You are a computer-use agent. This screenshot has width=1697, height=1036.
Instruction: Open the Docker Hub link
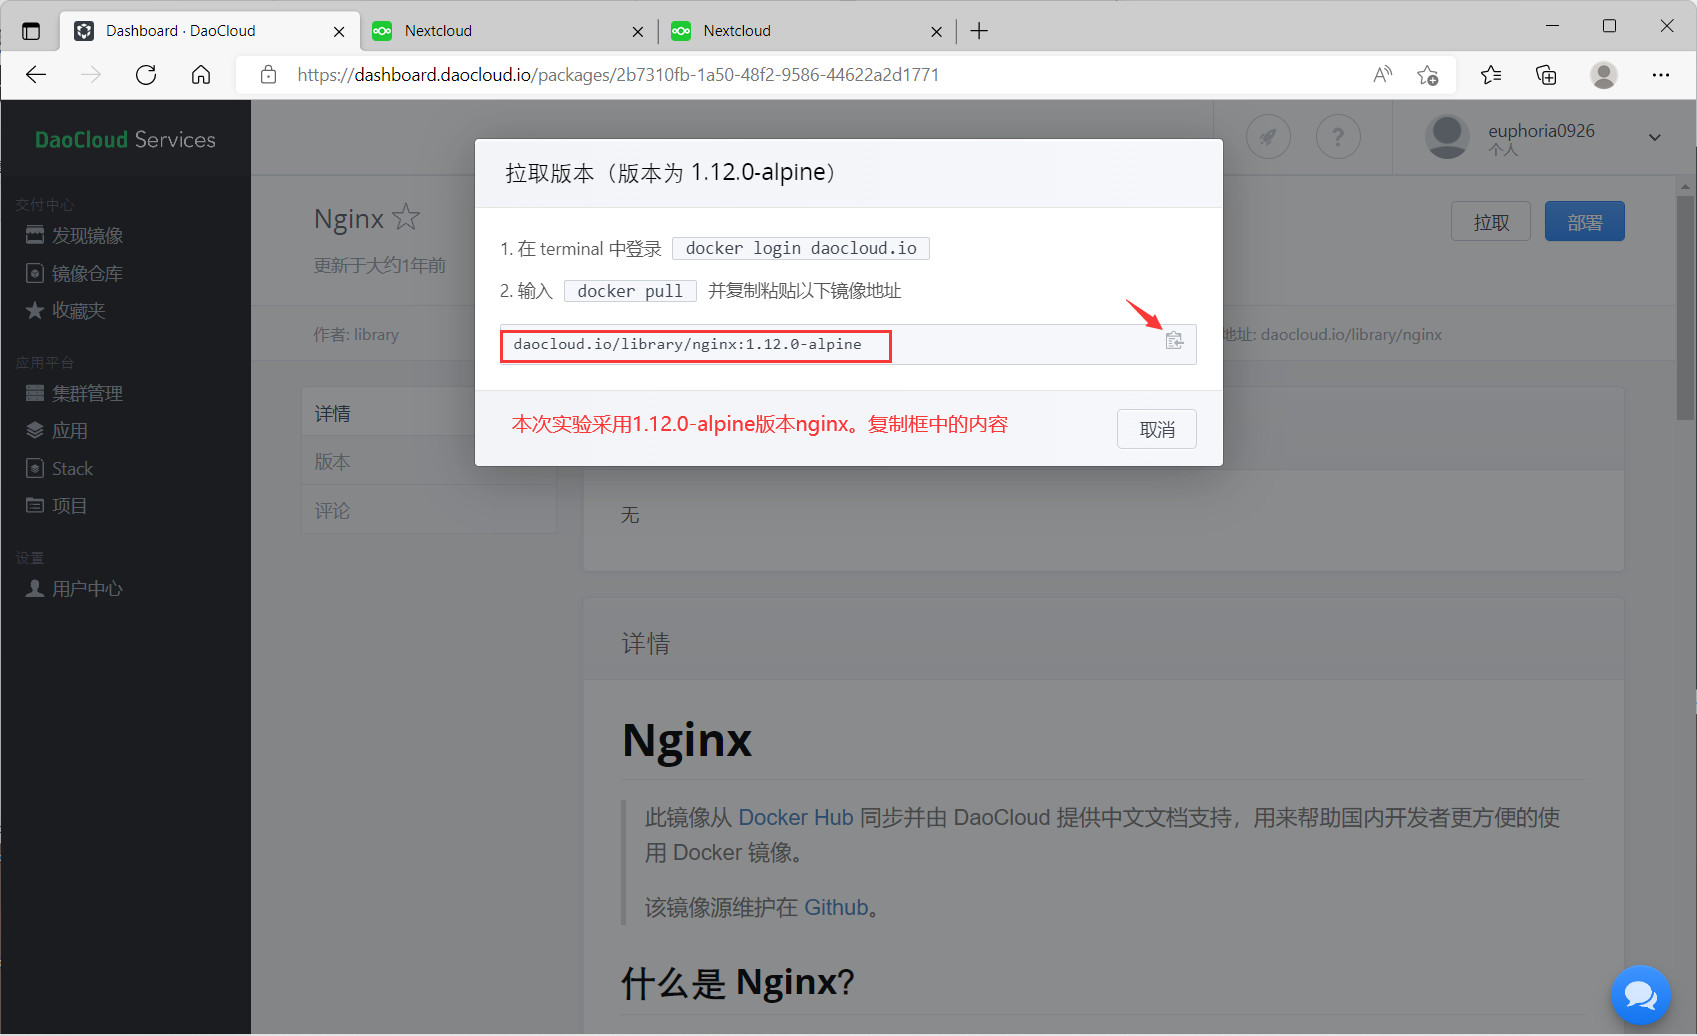(795, 817)
